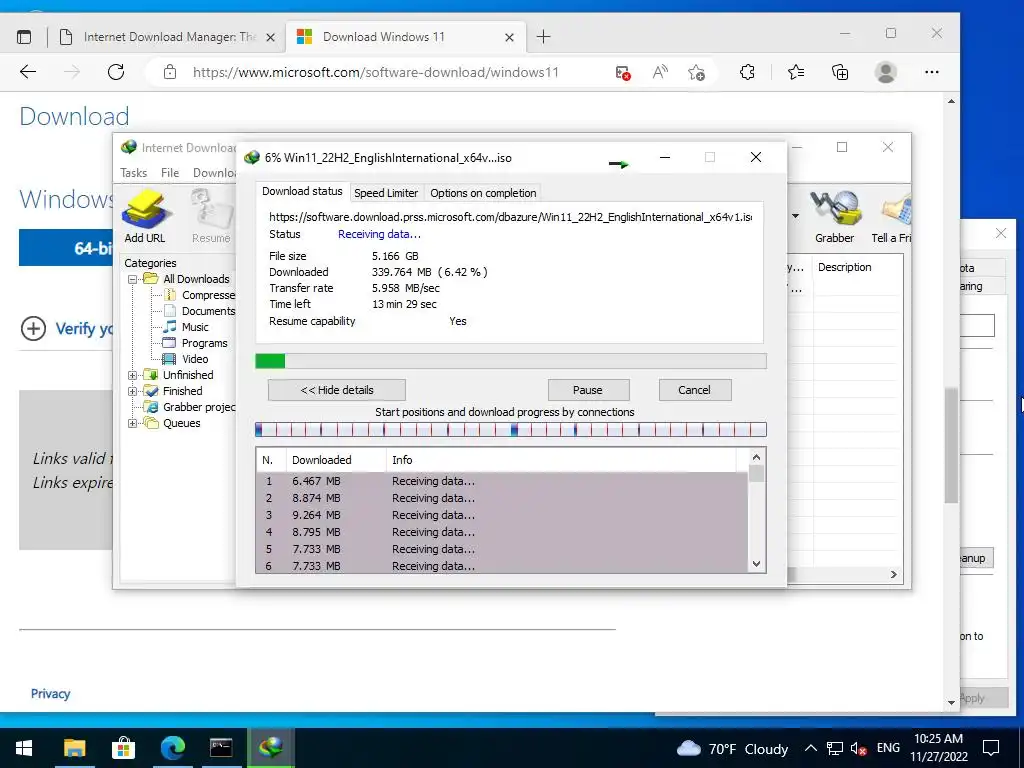The image size is (1024, 768).
Task: Cancel the download
Action: pyautogui.click(x=694, y=390)
